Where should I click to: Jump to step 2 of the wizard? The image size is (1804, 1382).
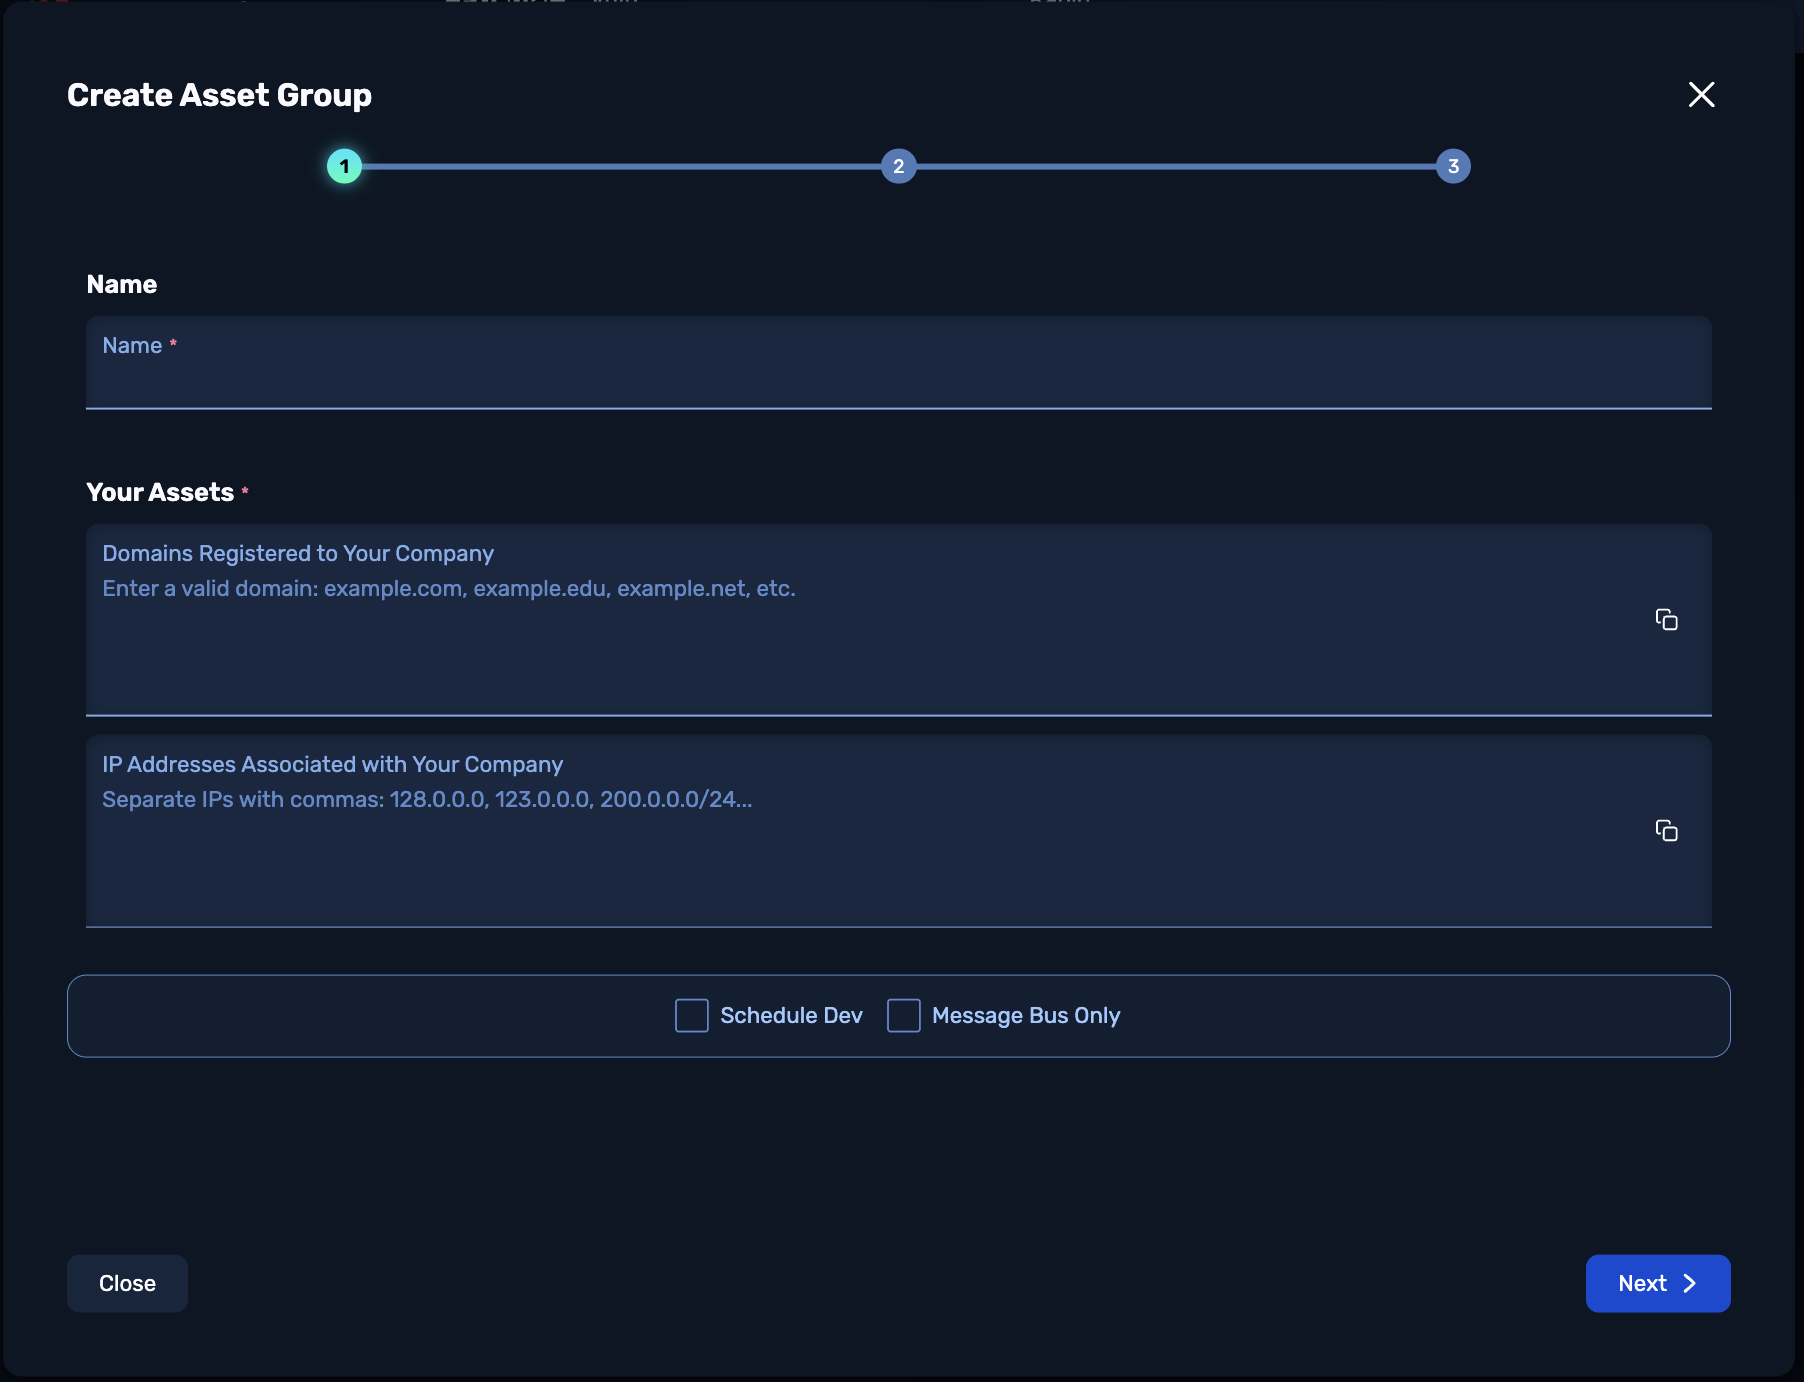point(898,166)
